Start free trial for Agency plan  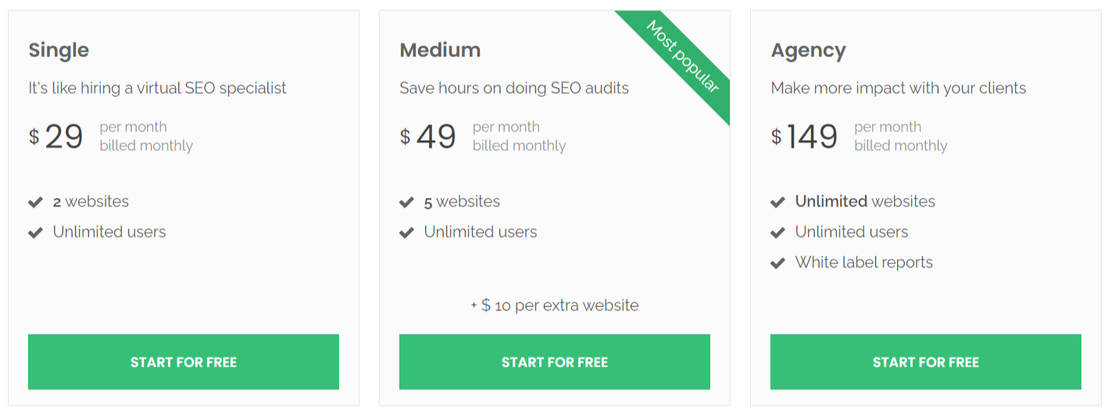coord(925,362)
